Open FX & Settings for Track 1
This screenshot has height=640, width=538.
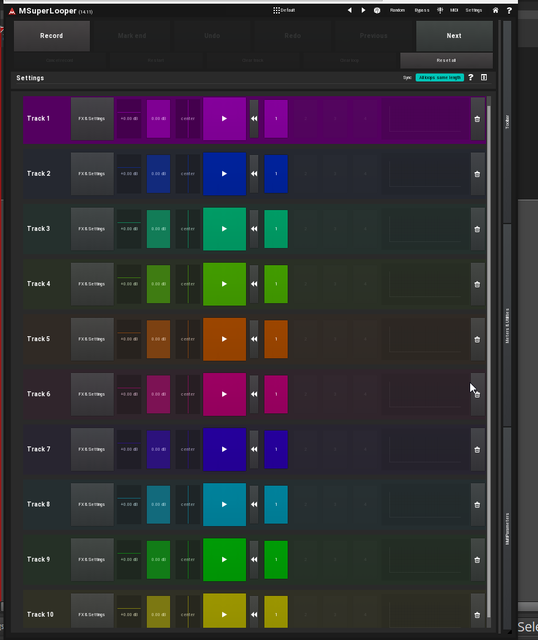tap(92, 119)
